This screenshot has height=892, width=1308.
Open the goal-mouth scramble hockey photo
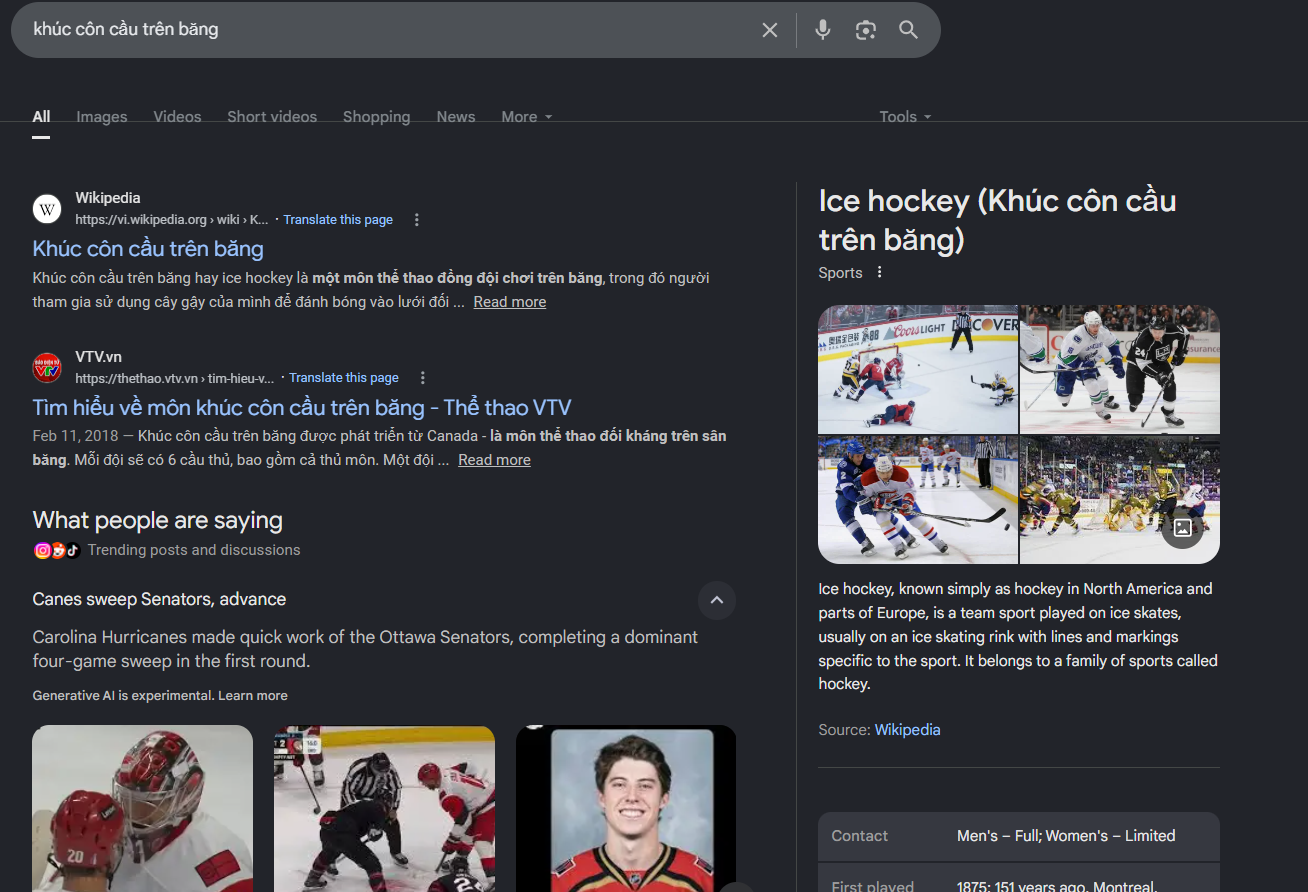tap(918, 369)
